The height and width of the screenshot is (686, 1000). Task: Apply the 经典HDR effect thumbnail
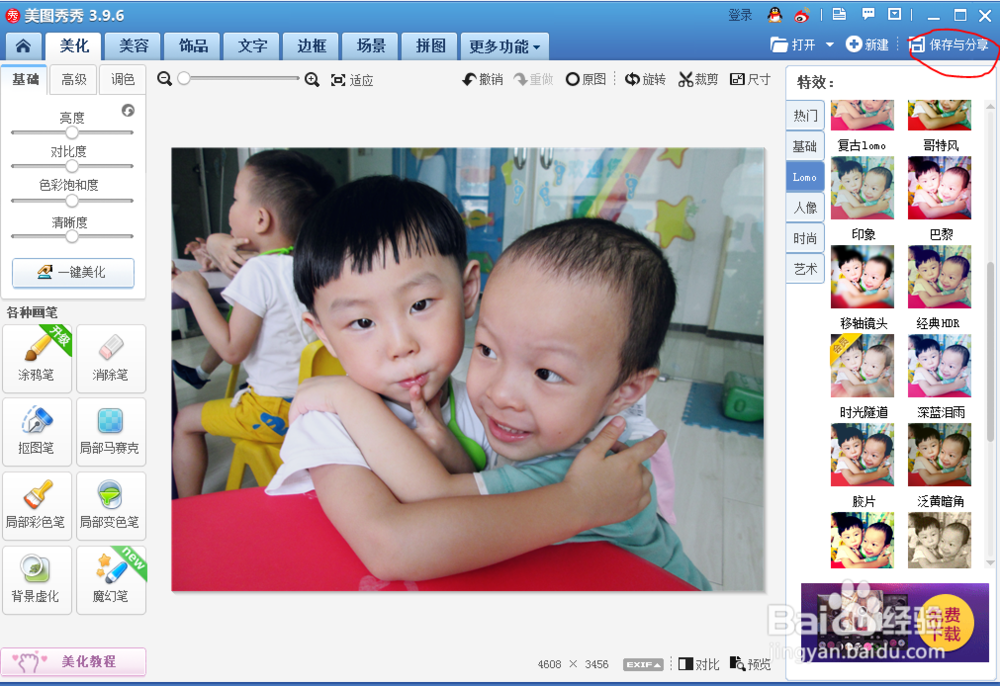click(939, 277)
